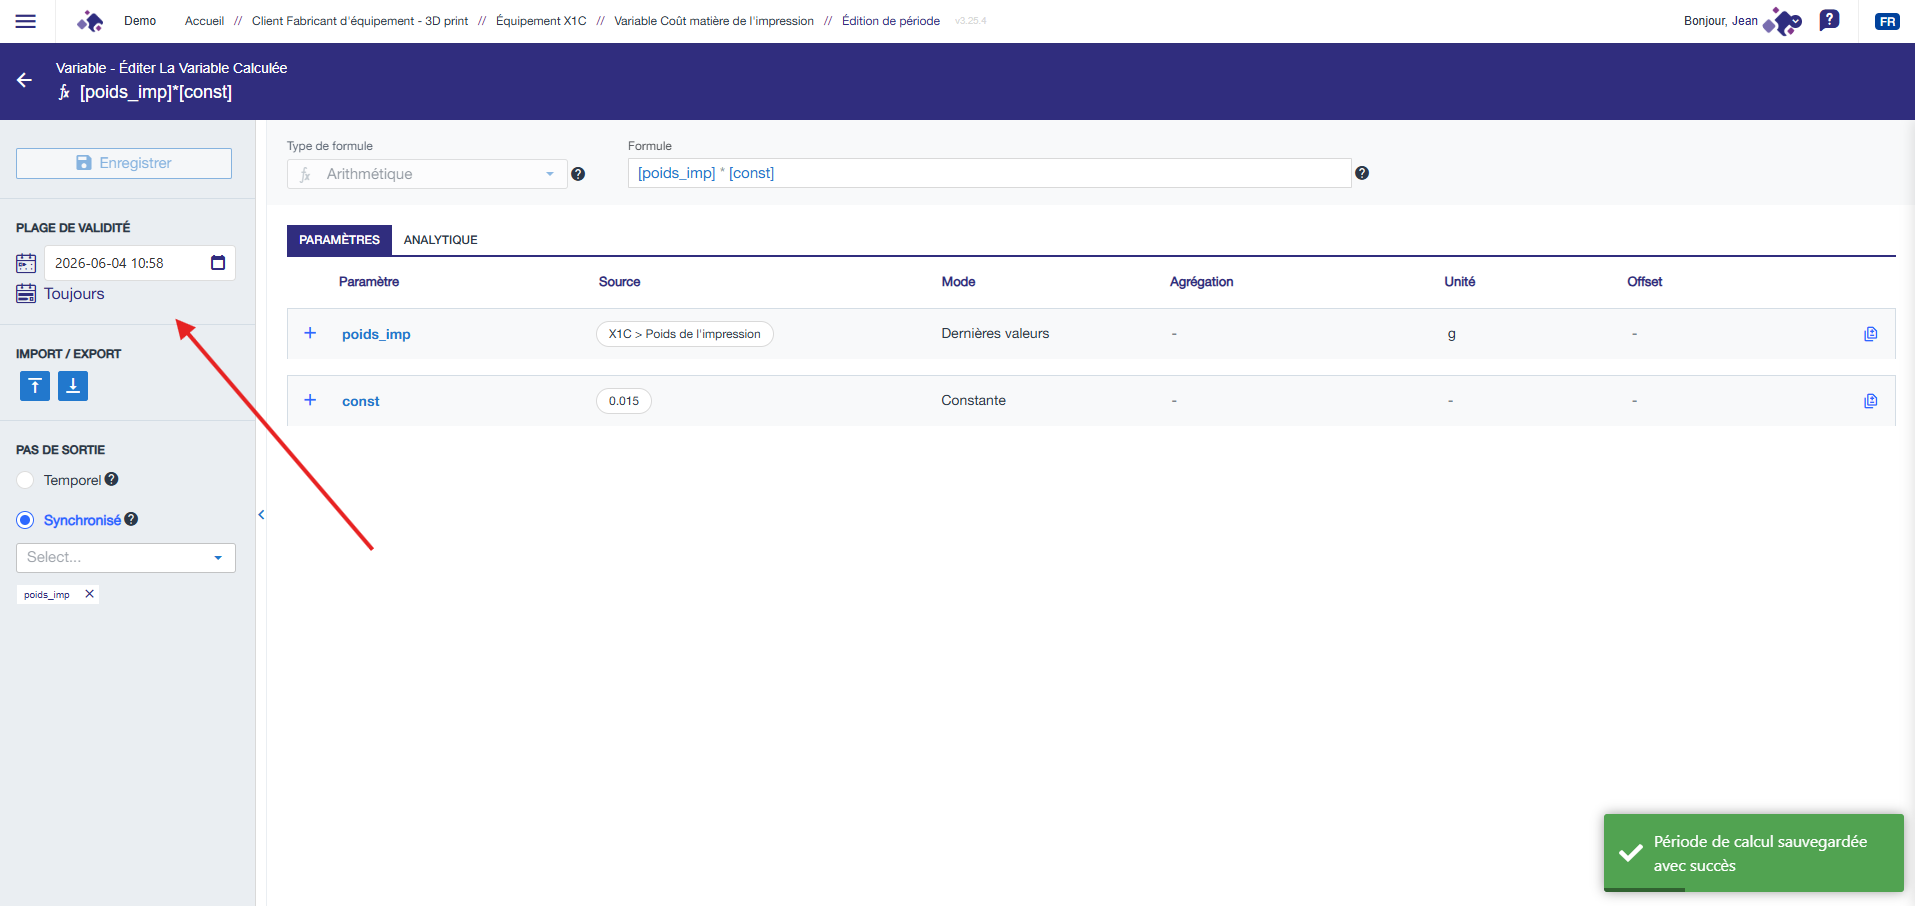Click the export download icon
This screenshot has height=906, width=1915.
click(73, 386)
